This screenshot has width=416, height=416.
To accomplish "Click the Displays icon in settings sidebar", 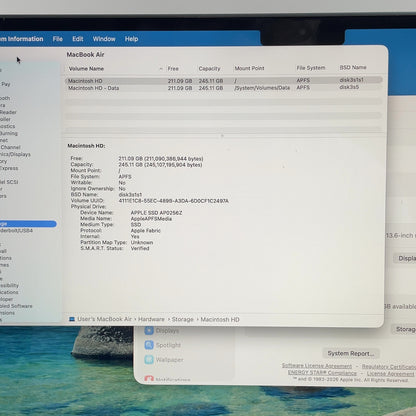I will (149, 331).
